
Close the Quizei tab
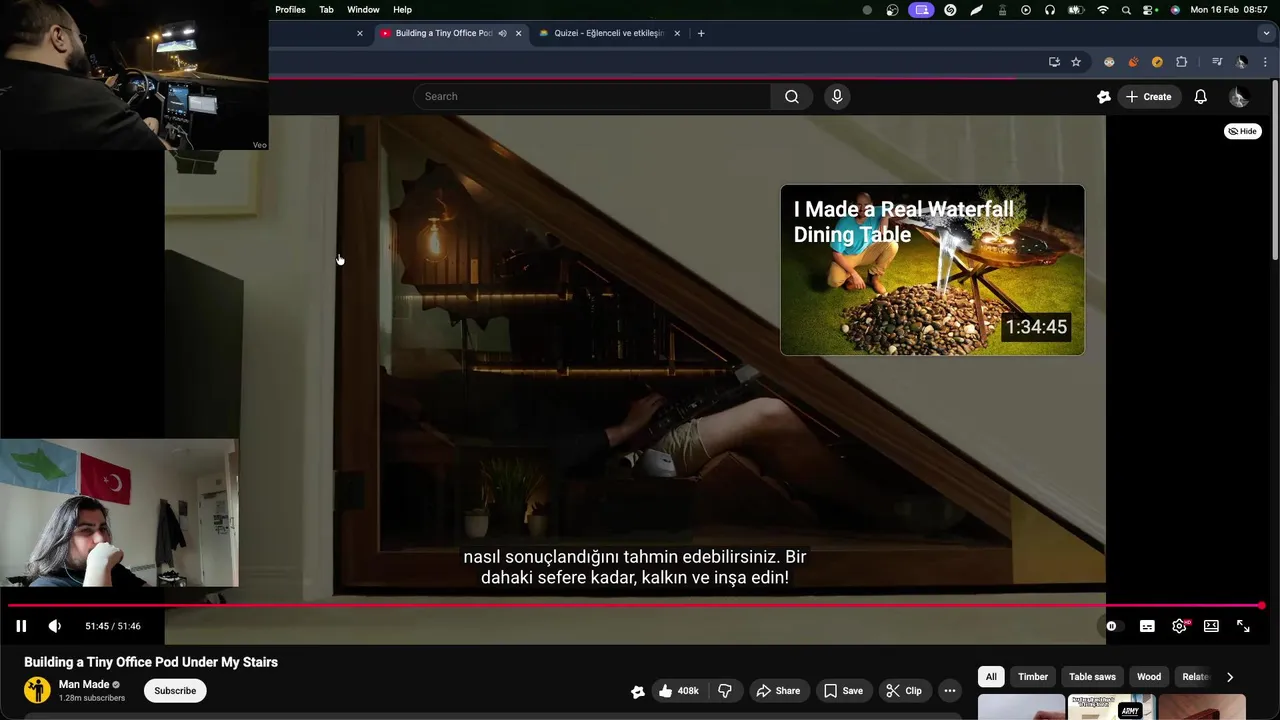(677, 33)
